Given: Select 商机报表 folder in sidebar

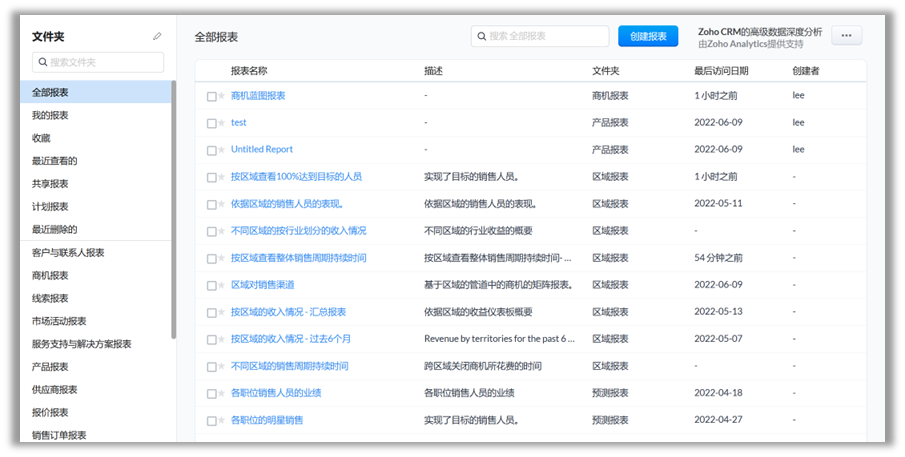Looking at the screenshot, I should tap(50, 276).
